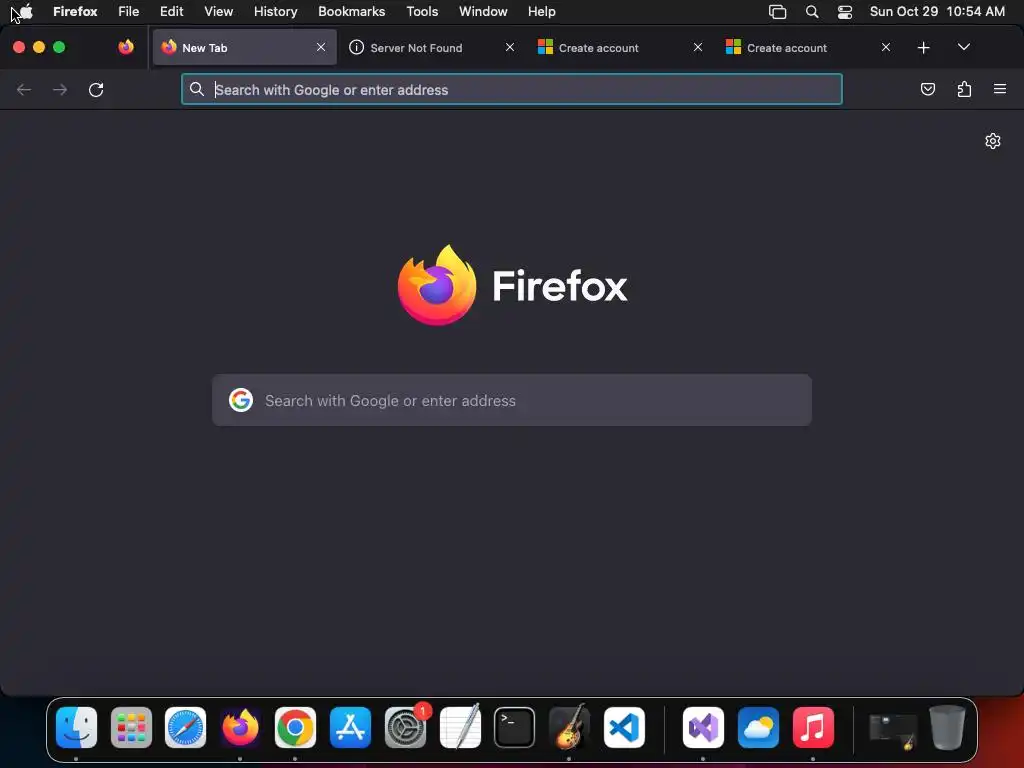Open the File menu

tap(129, 11)
